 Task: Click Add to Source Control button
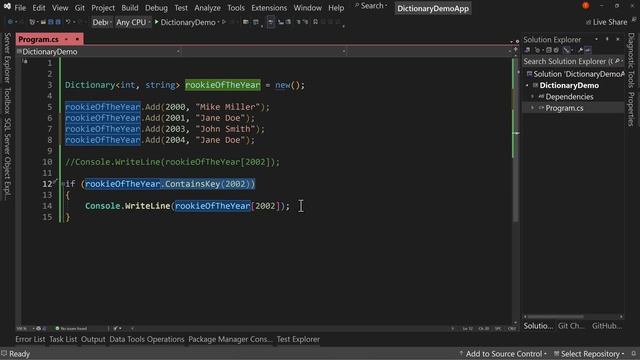point(503,353)
